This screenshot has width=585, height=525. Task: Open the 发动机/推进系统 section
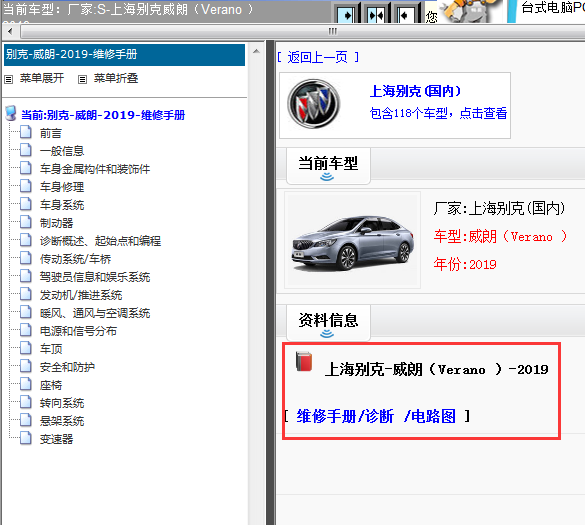pos(81,295)
